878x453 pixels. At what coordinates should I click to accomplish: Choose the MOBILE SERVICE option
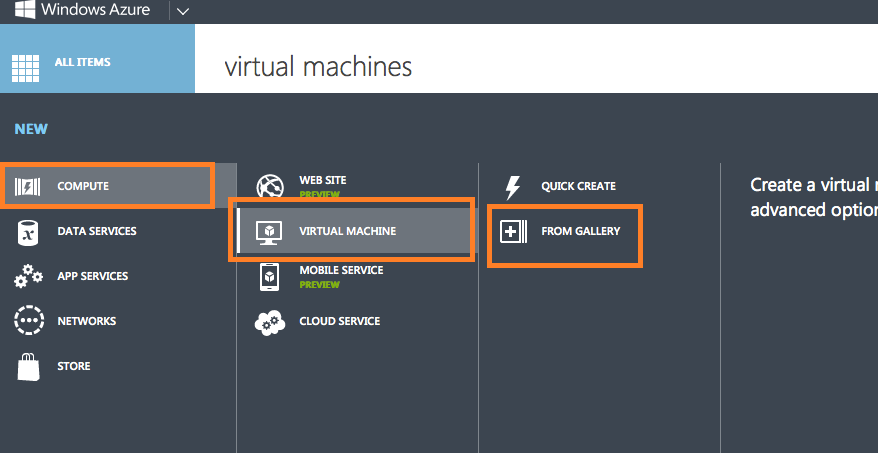point(341,270)
